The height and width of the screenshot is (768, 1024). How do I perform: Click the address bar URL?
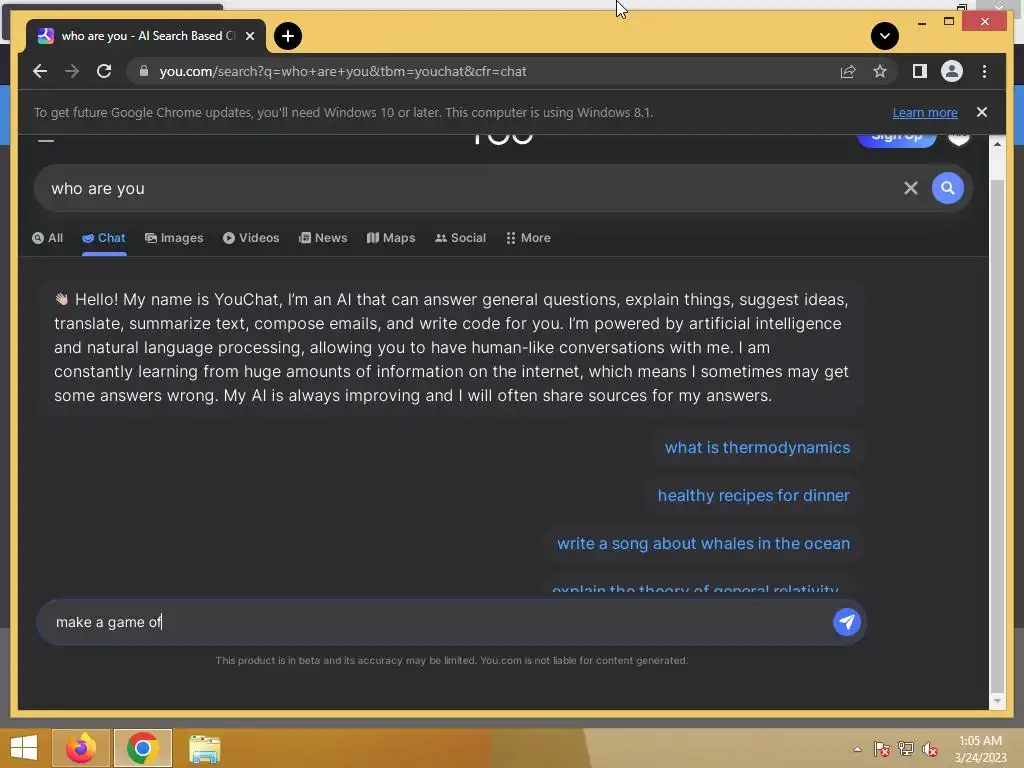343,71
